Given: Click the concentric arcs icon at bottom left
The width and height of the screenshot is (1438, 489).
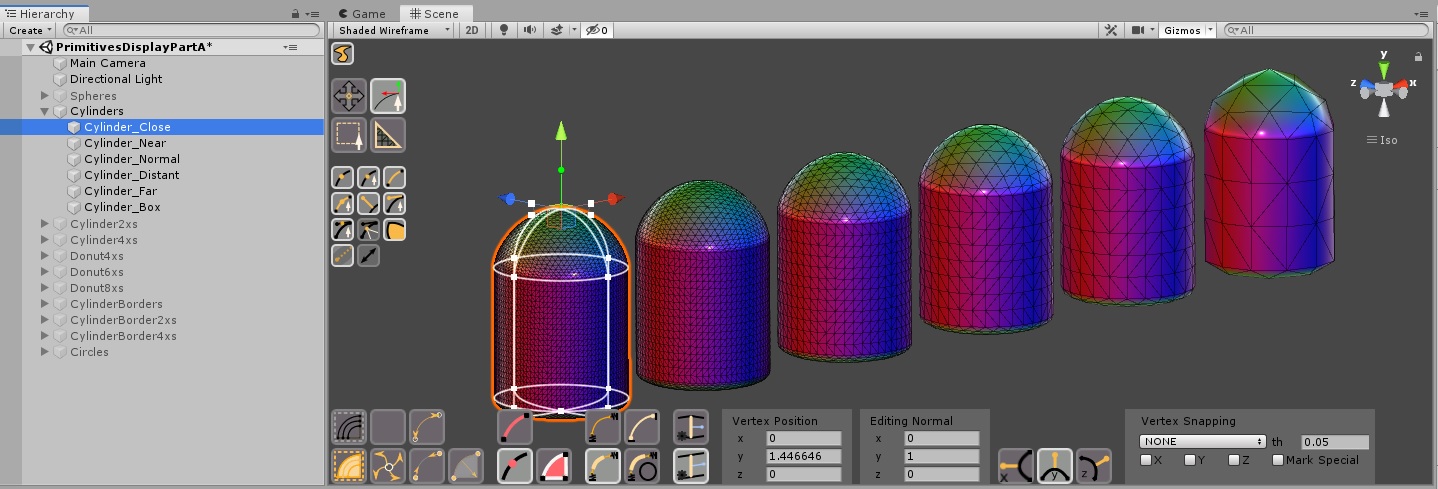Looking at the screenshot, I should (x=349, y=427).
